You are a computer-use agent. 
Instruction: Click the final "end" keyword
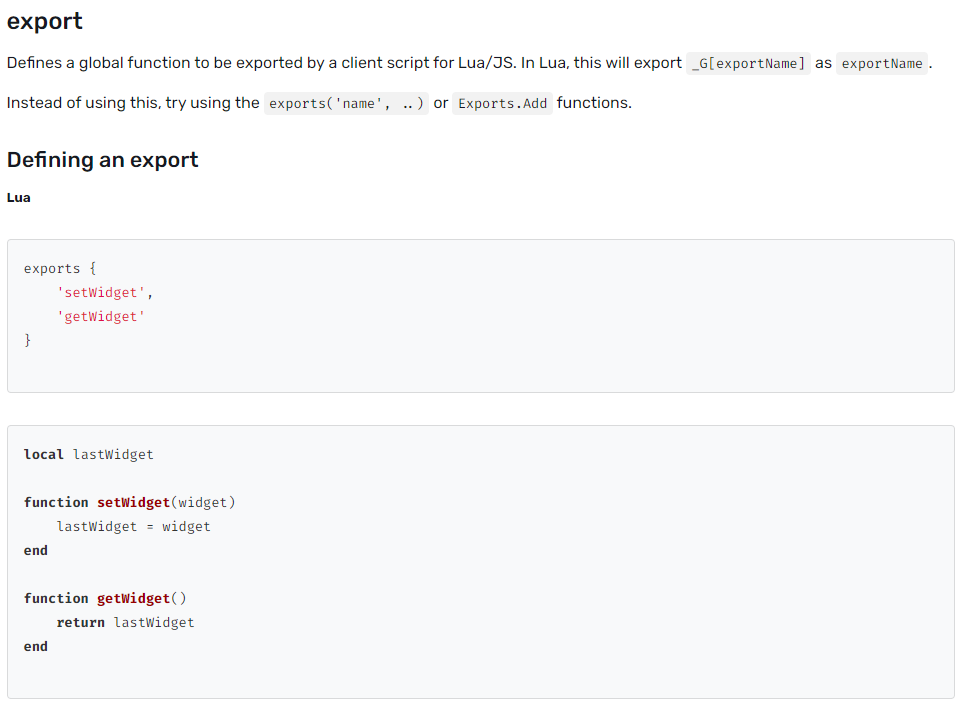click(36, 646)
